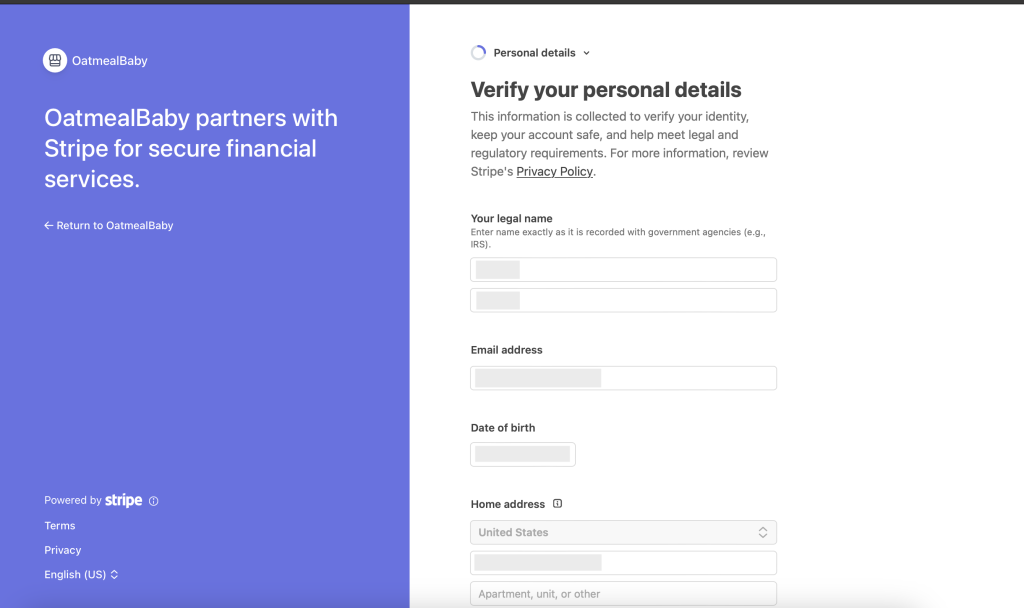Click the Personal details progress spinner icon
Screen dimensions: 1024x608
(479, 53)
